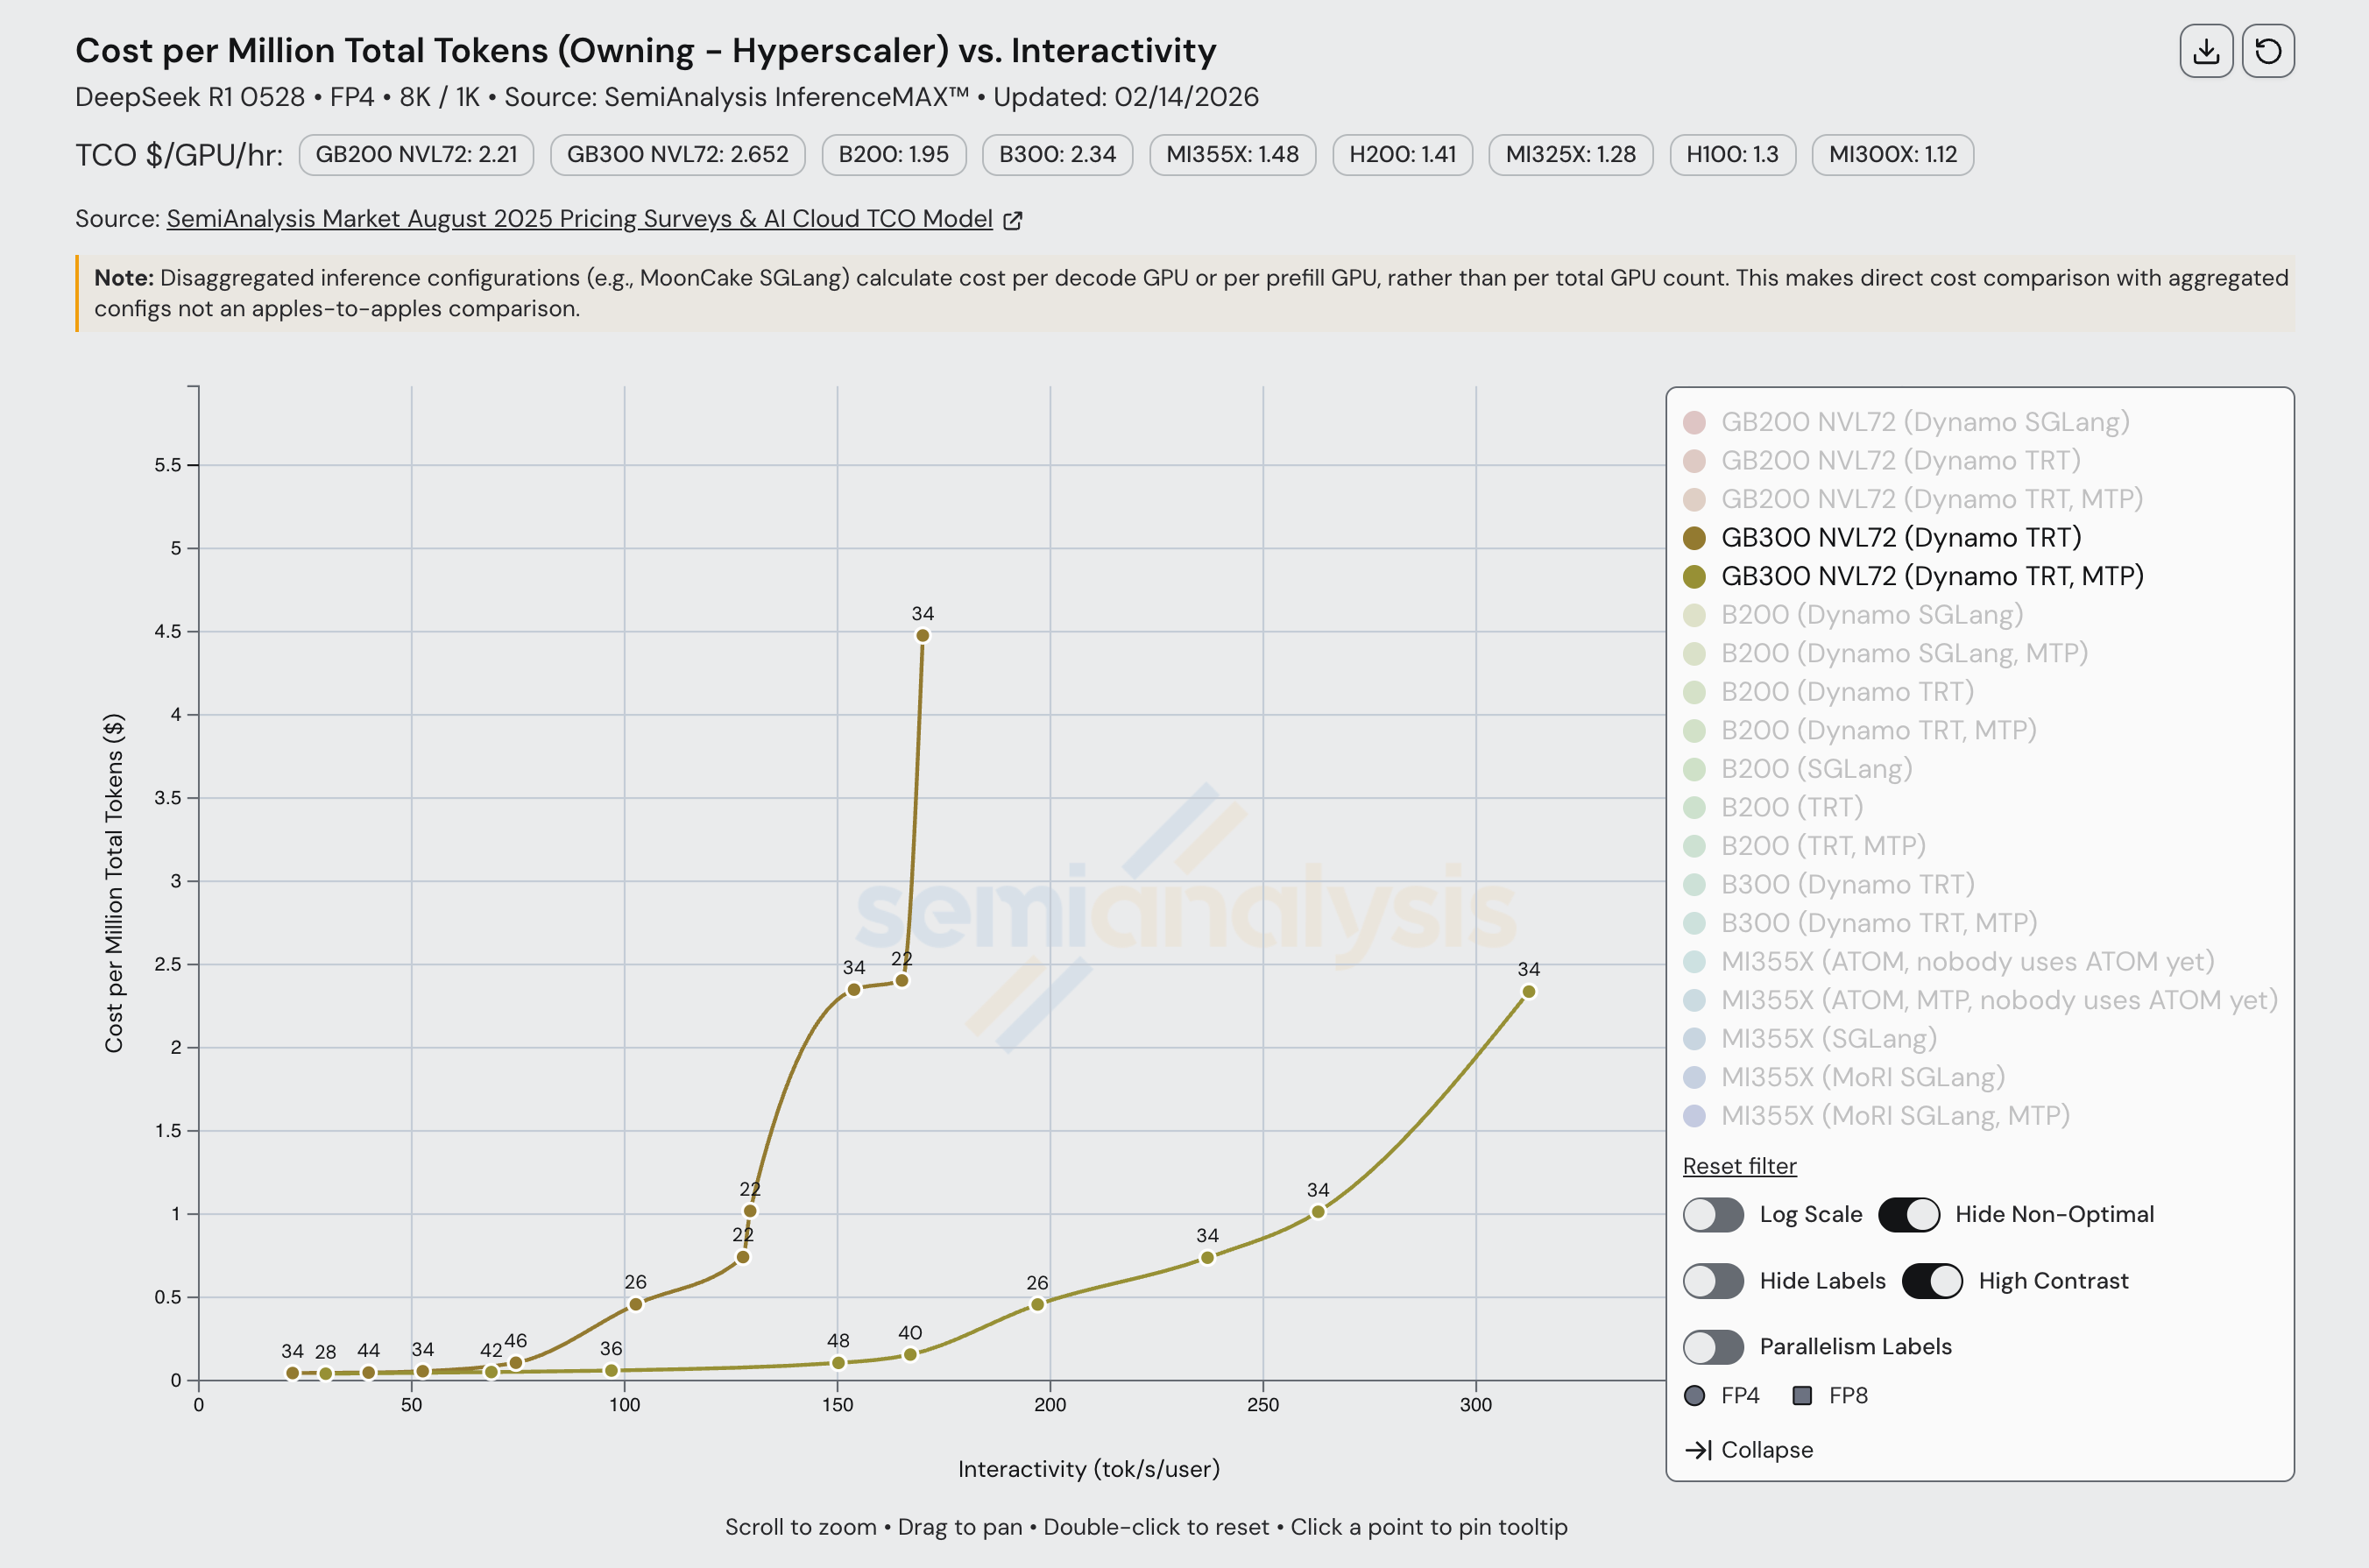This screenshot has width=2369, height=1568.
Task: Click the reset view icon
Action: click(x=2267, y=51)
